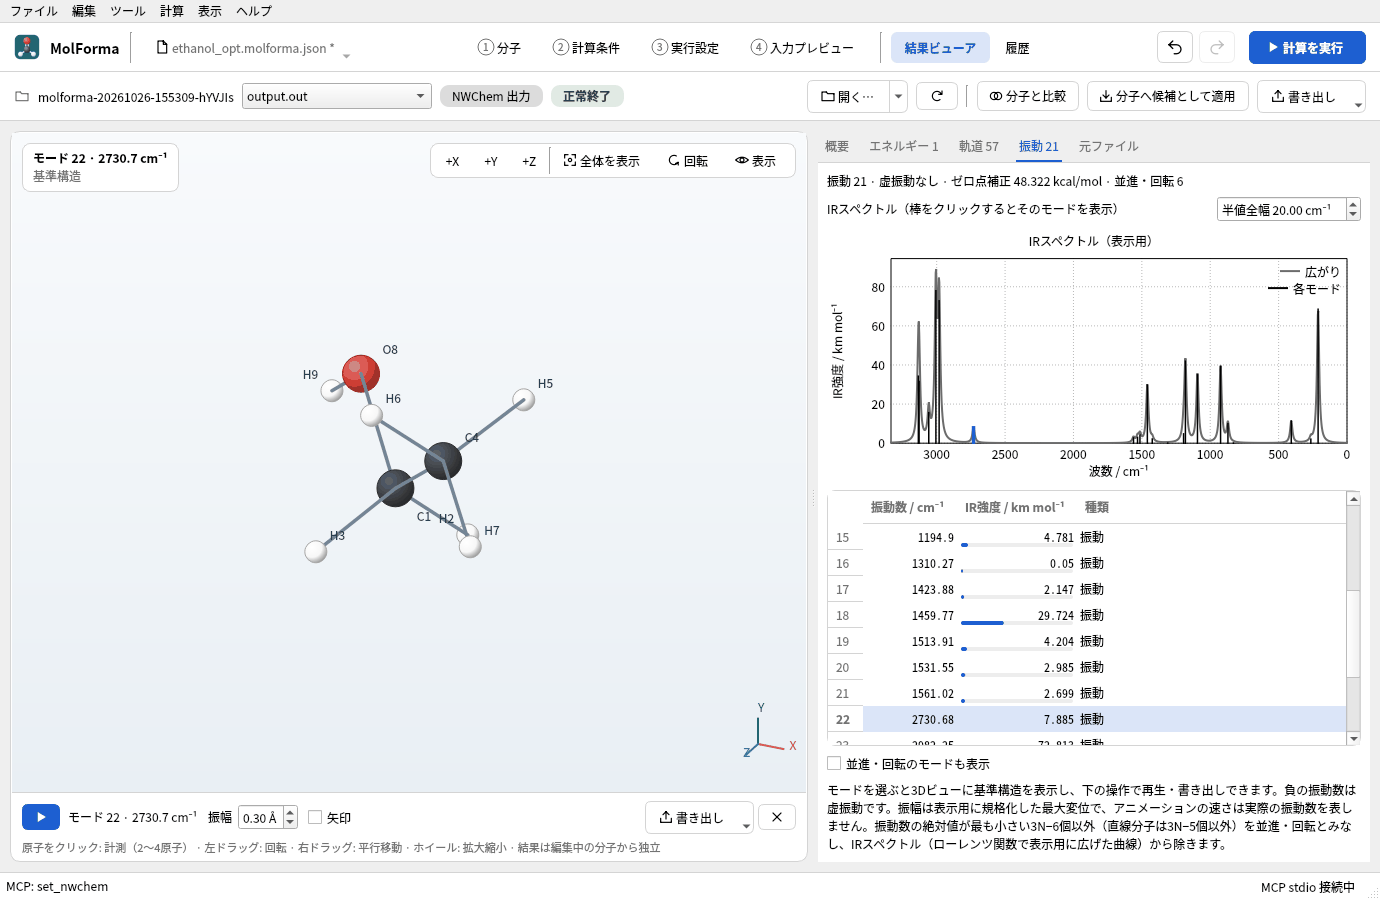Viewport: 1380px width, 900px height.
Task: Click the undo arrow button
Action: 1175,47
